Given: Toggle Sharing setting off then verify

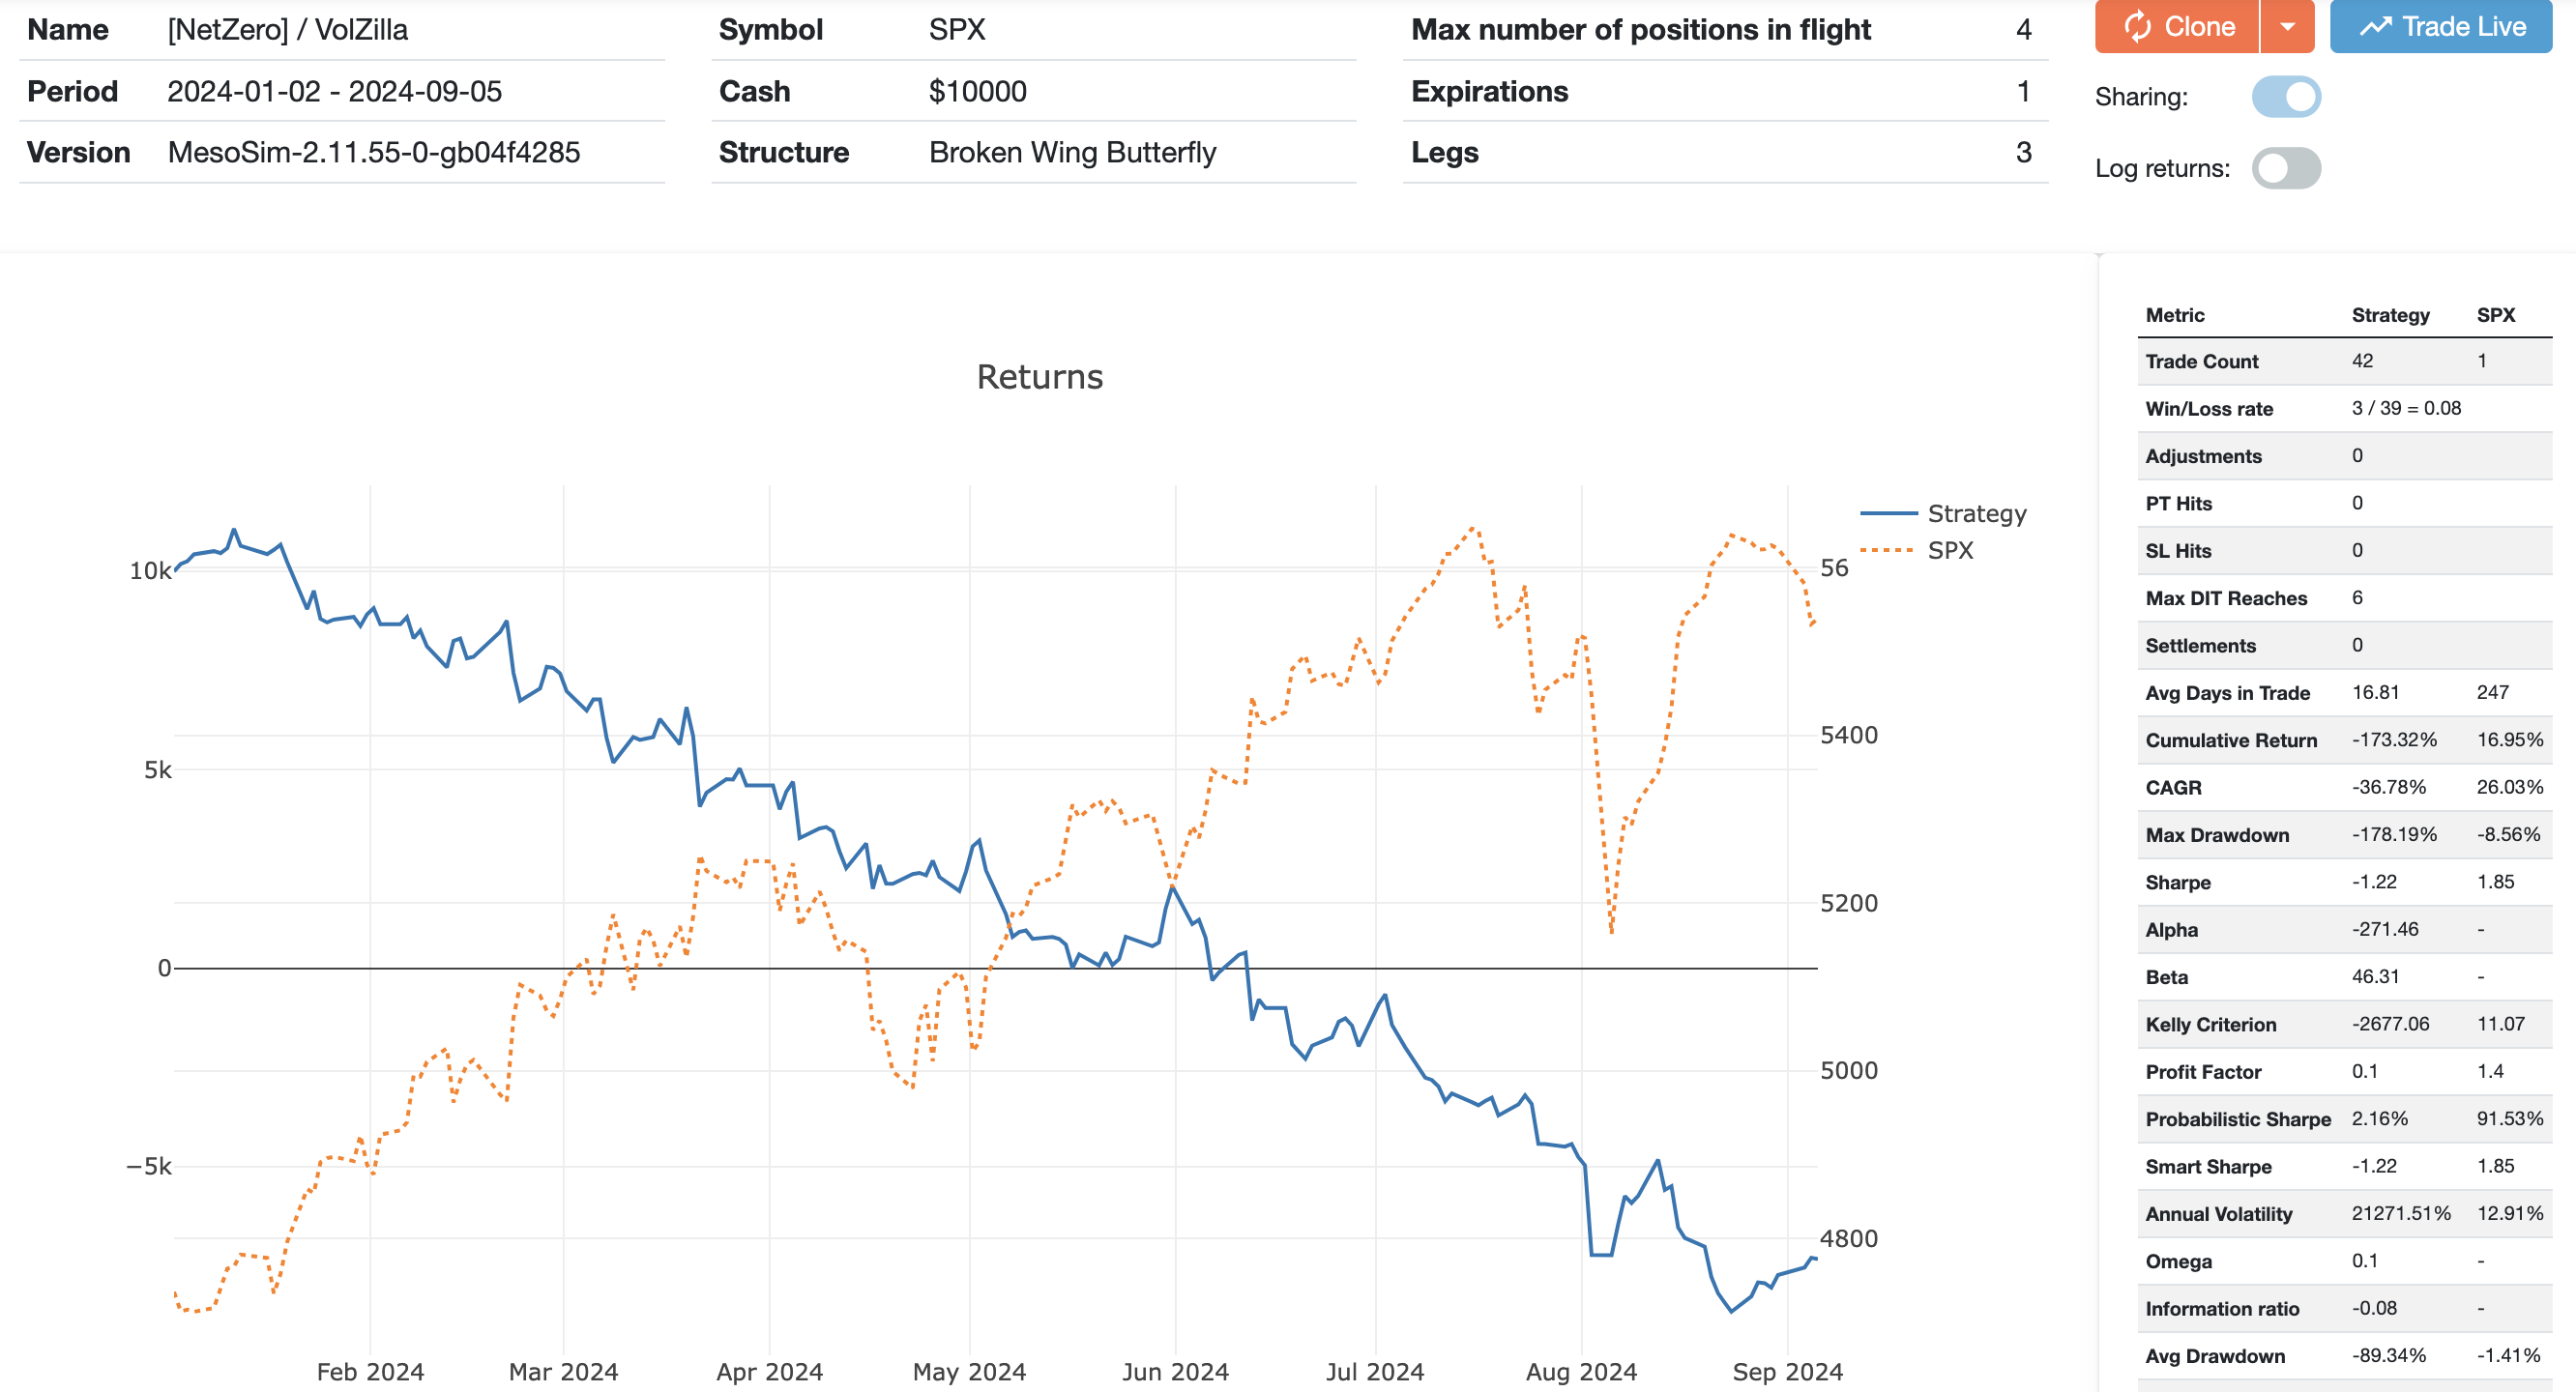Looking at the screenshot, I should 2288,96.
